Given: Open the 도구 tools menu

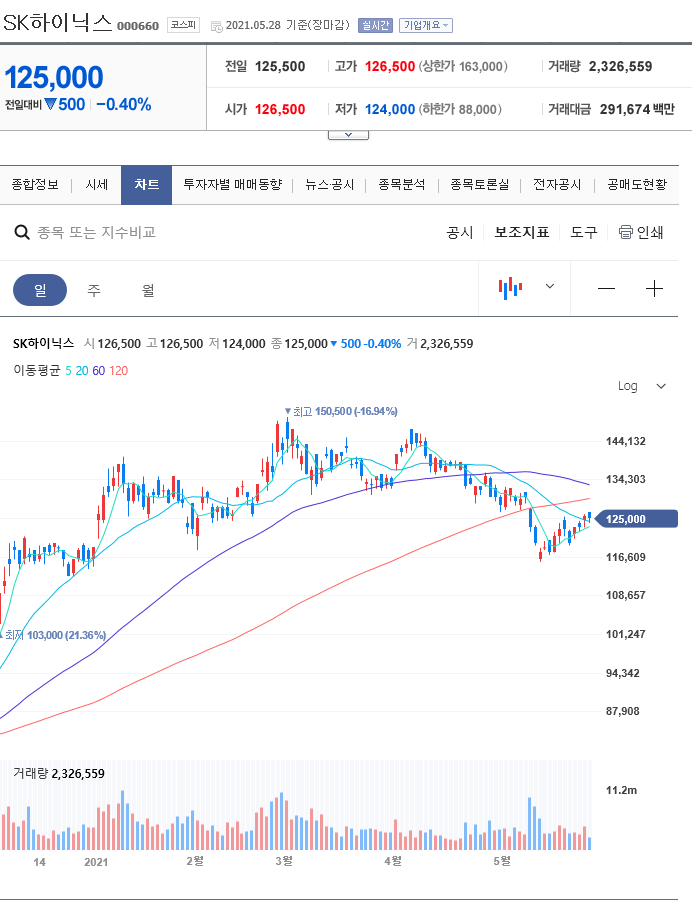Looking at the screenshot, I should tap(583, 232).
